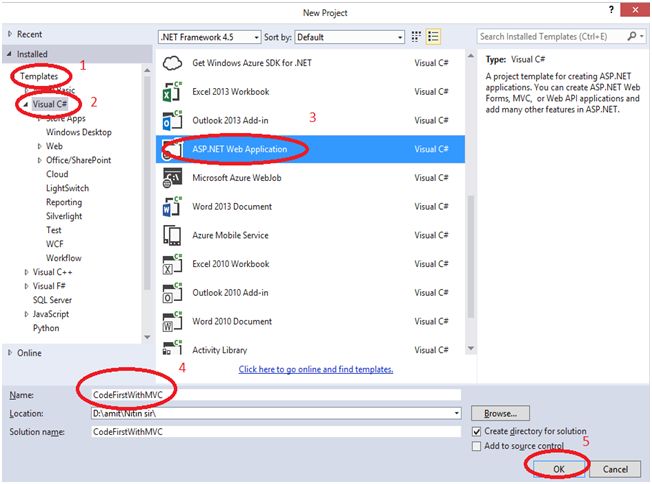The height and width of the screenshot is (484, 652).
Task: Select the LightSwitch category
Action: (x=67, y=188)
